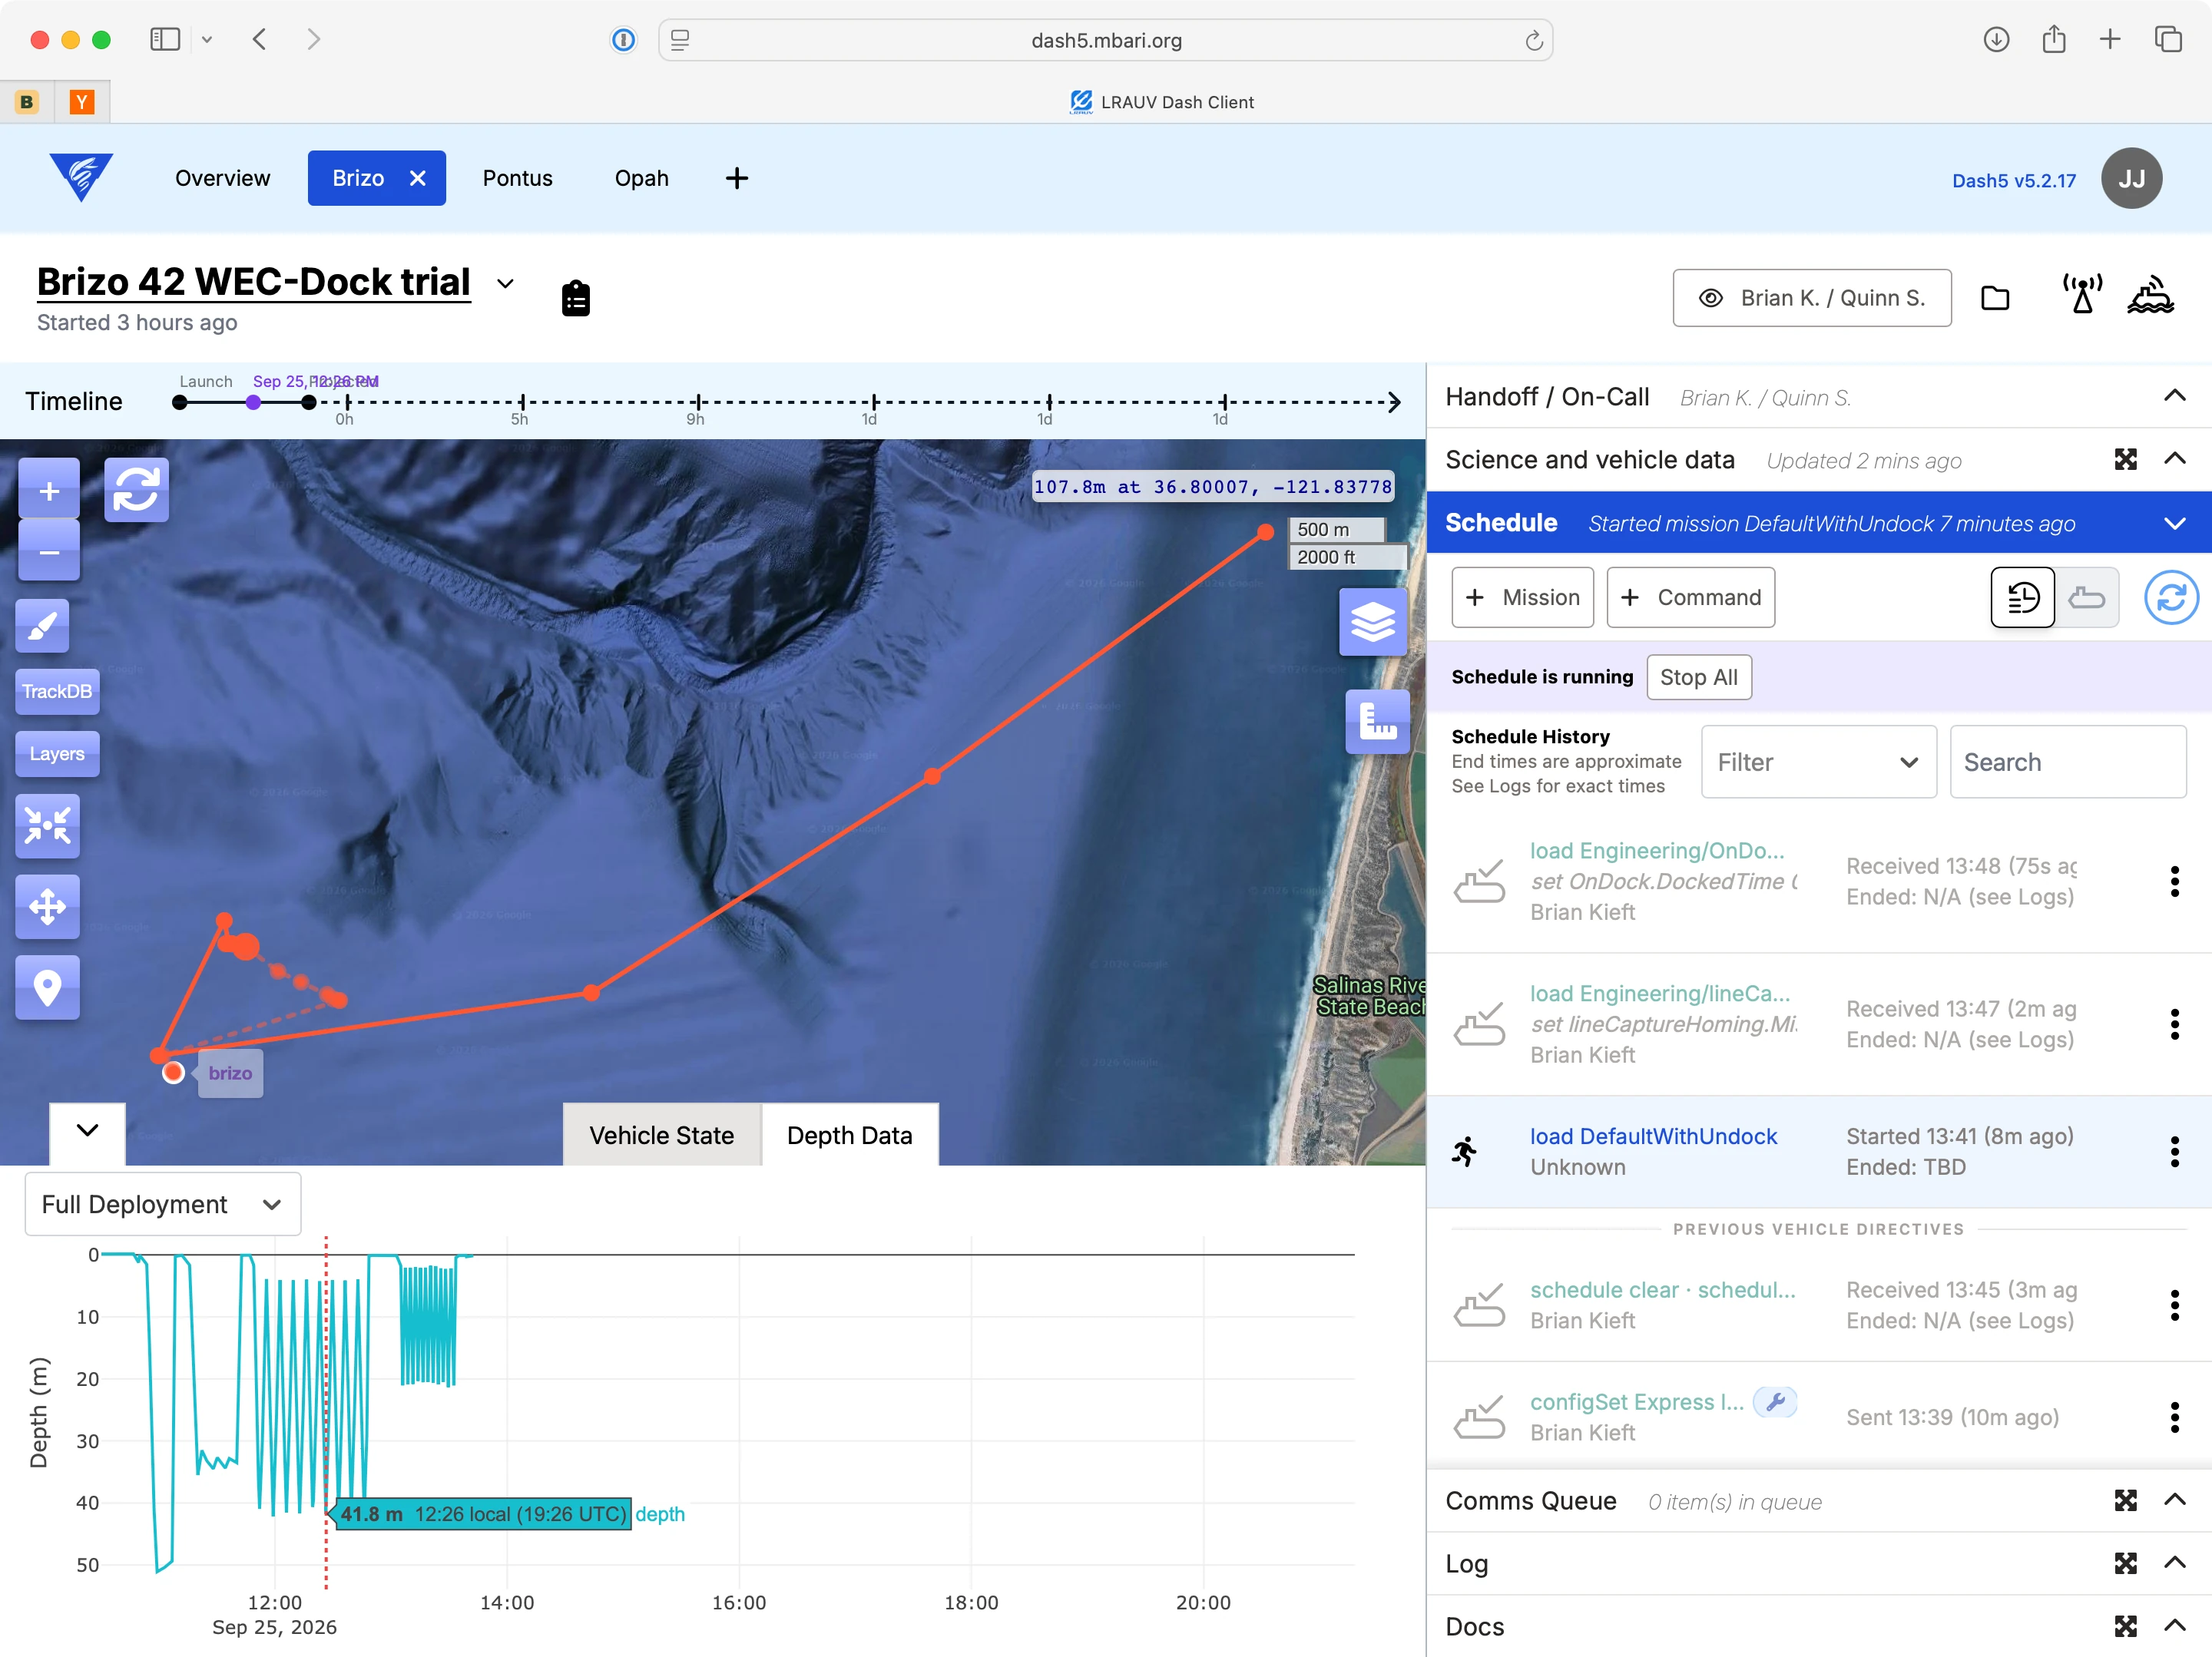
Task: Switch to vehicle directives view toggle
Action: click(2087, 597)
